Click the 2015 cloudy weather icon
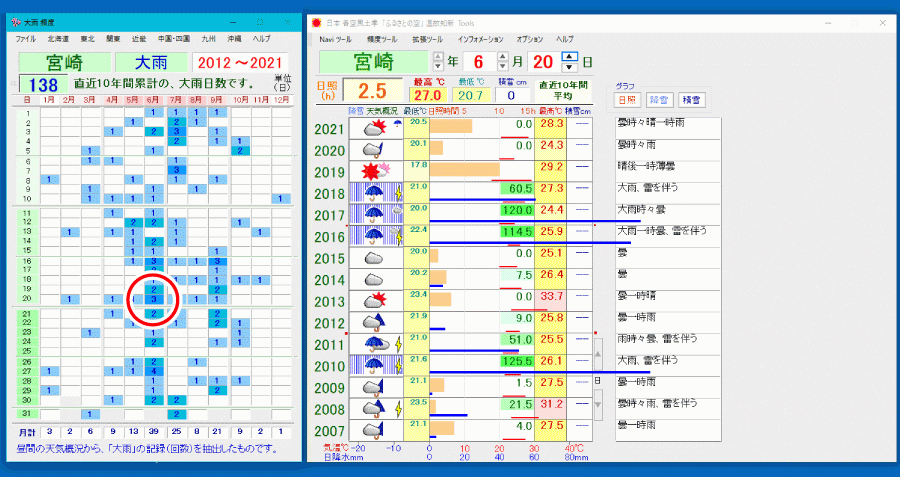The image size is (900, 477). (375, 258)
